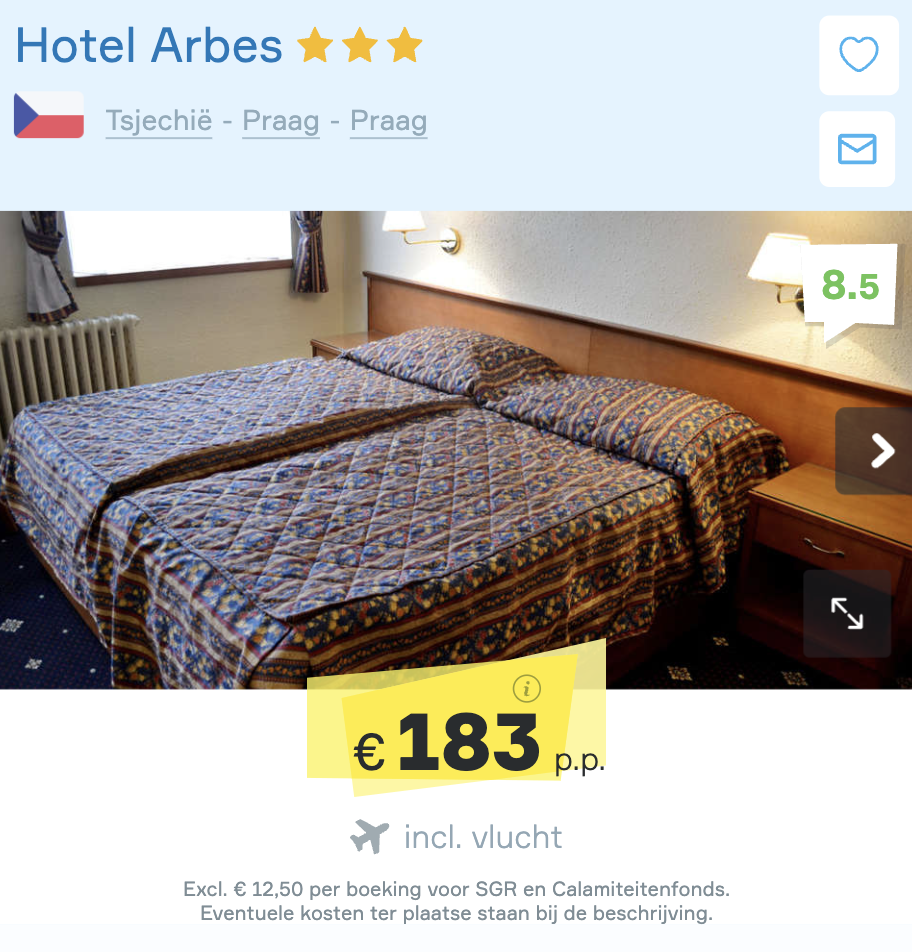
Task: Open the photo in fullscreen view
Action: click(x=847, y=613)
